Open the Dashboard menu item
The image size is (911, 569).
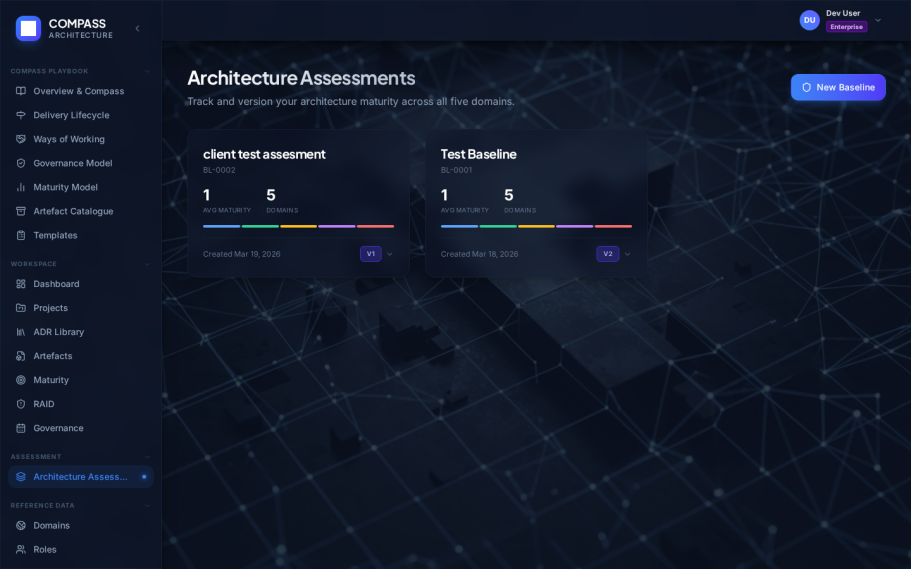pyautogui.click(x=56, y=284)
